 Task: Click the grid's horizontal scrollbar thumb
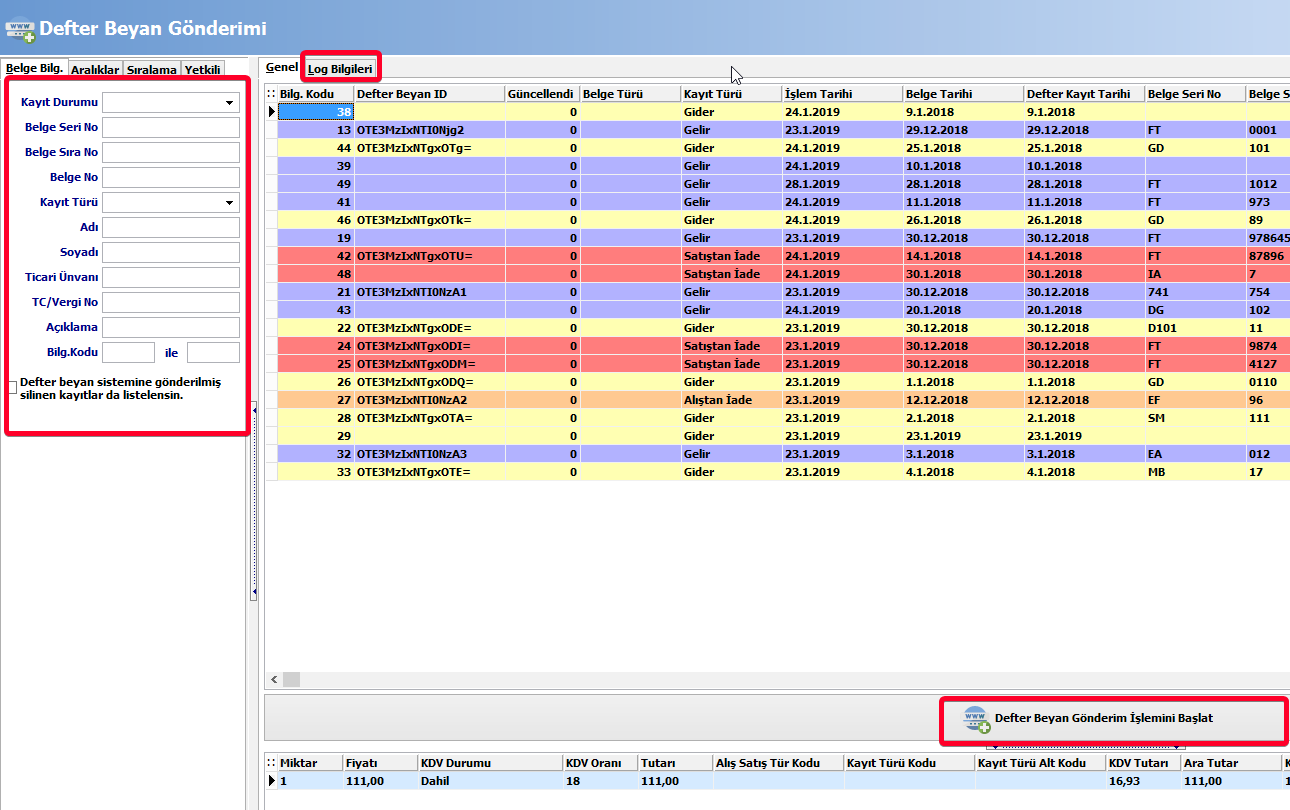pyautogui.click(x=291, y=679)
